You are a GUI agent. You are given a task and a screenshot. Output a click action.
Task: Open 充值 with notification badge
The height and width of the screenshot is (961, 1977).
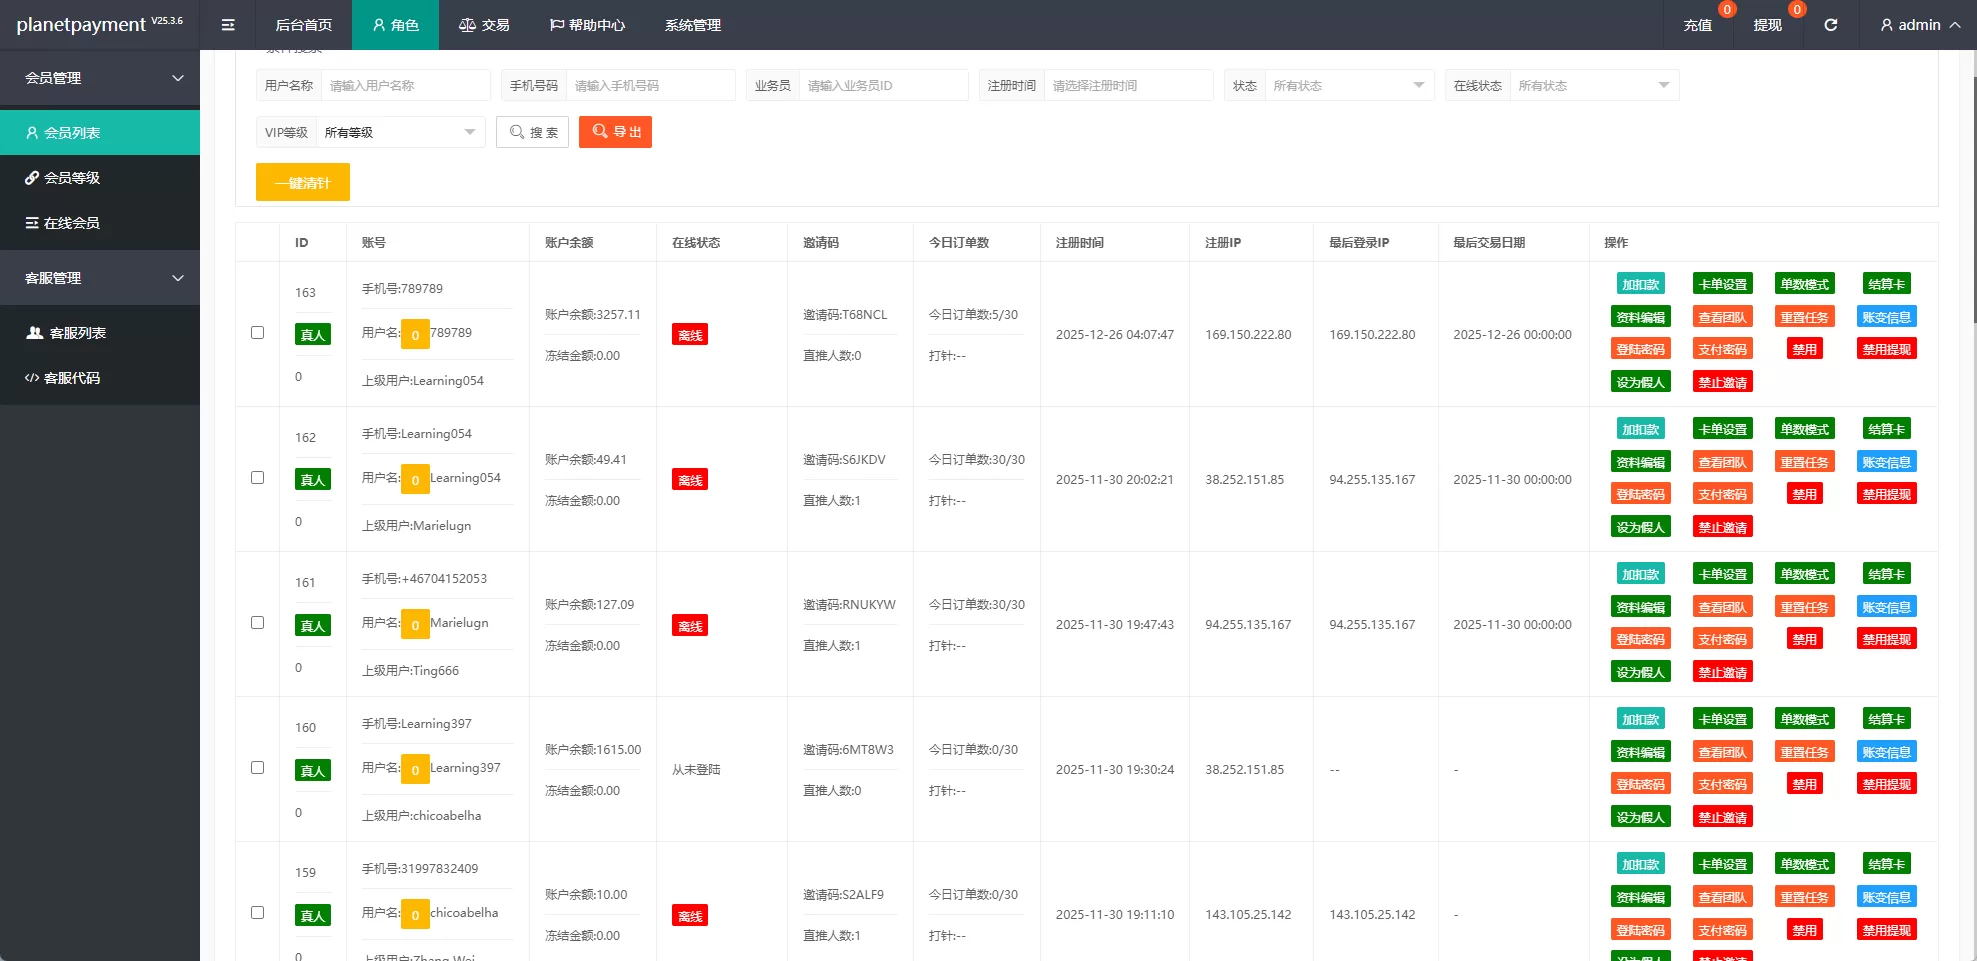[x=1697, y=25]
